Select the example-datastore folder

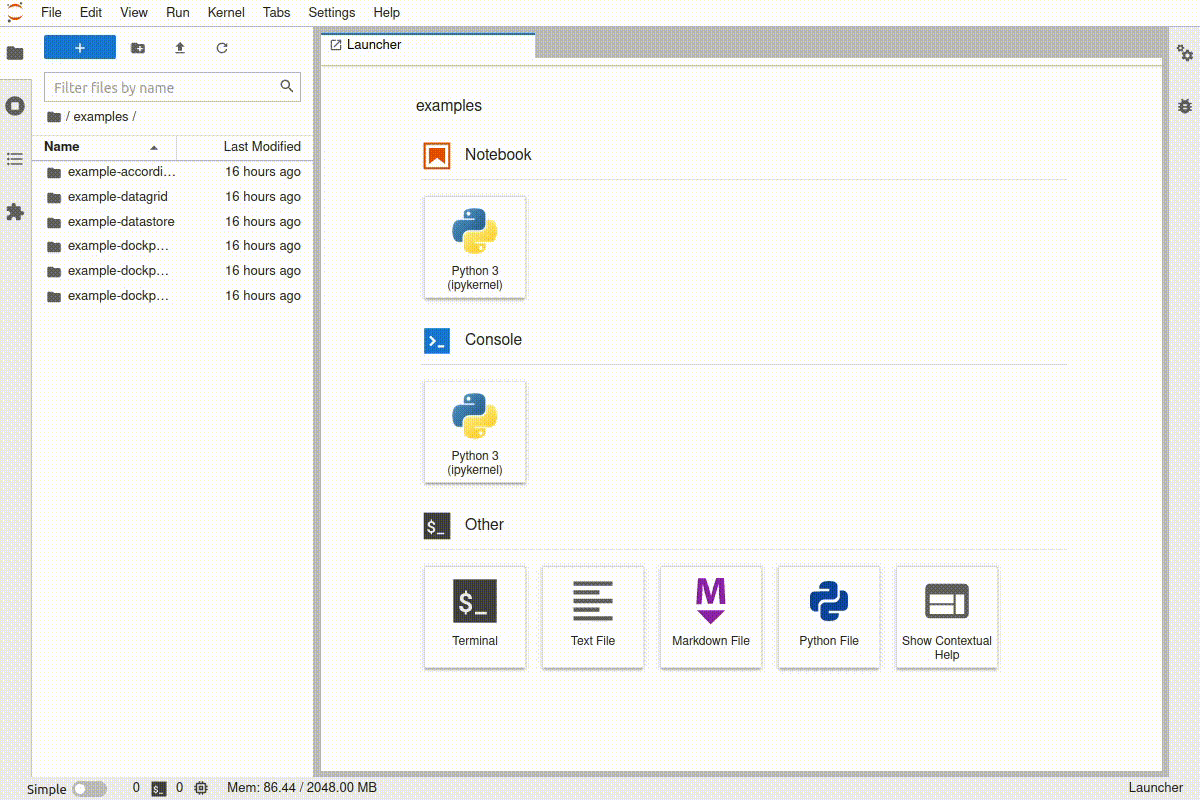click(173, 222)
